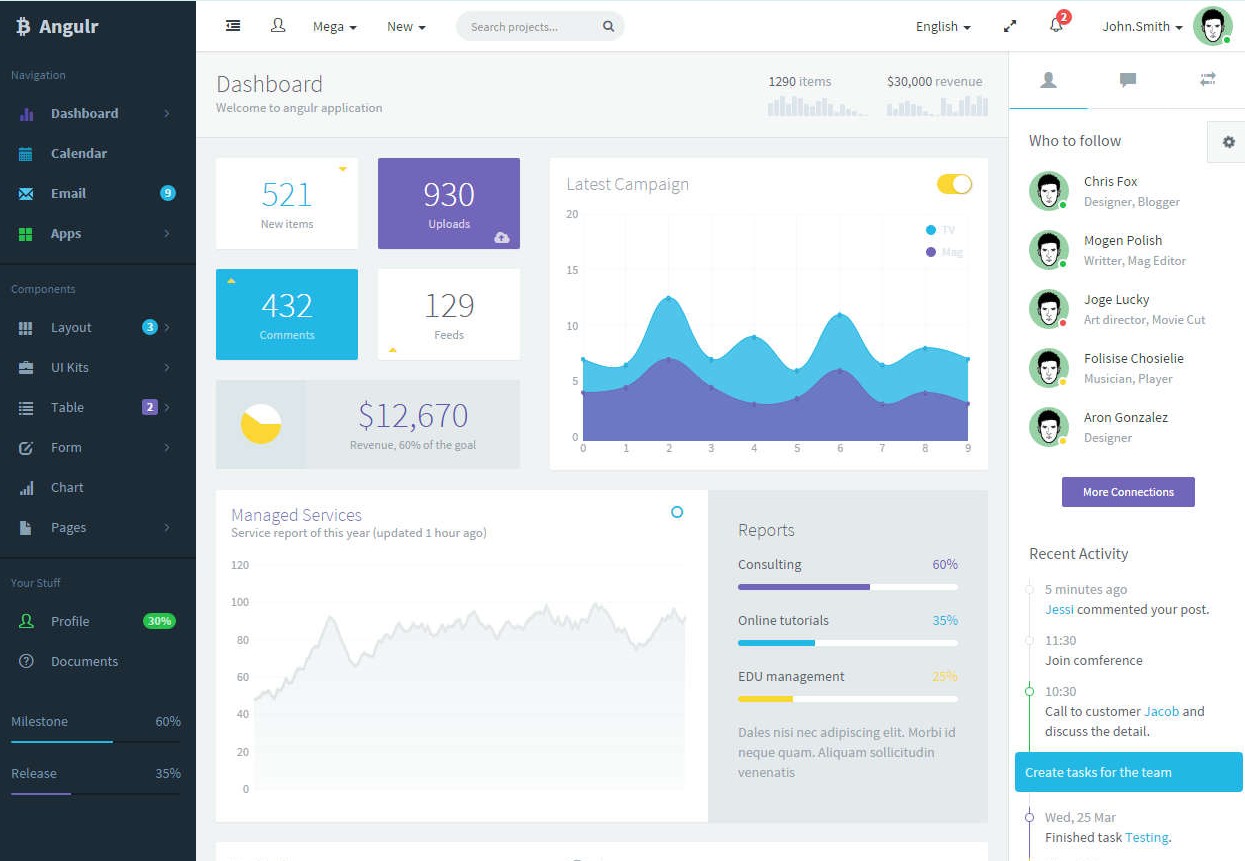
Task: Toggle the TV series legend in chart
Action: click(x=940, y=230)
